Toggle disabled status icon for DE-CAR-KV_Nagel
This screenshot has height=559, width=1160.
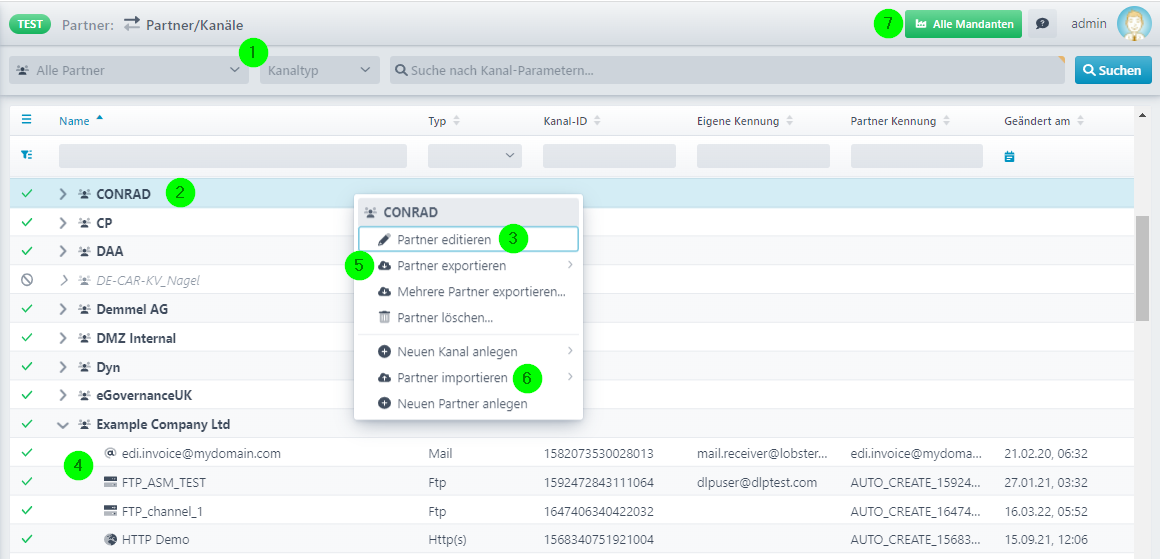click(x=27, y=280)
